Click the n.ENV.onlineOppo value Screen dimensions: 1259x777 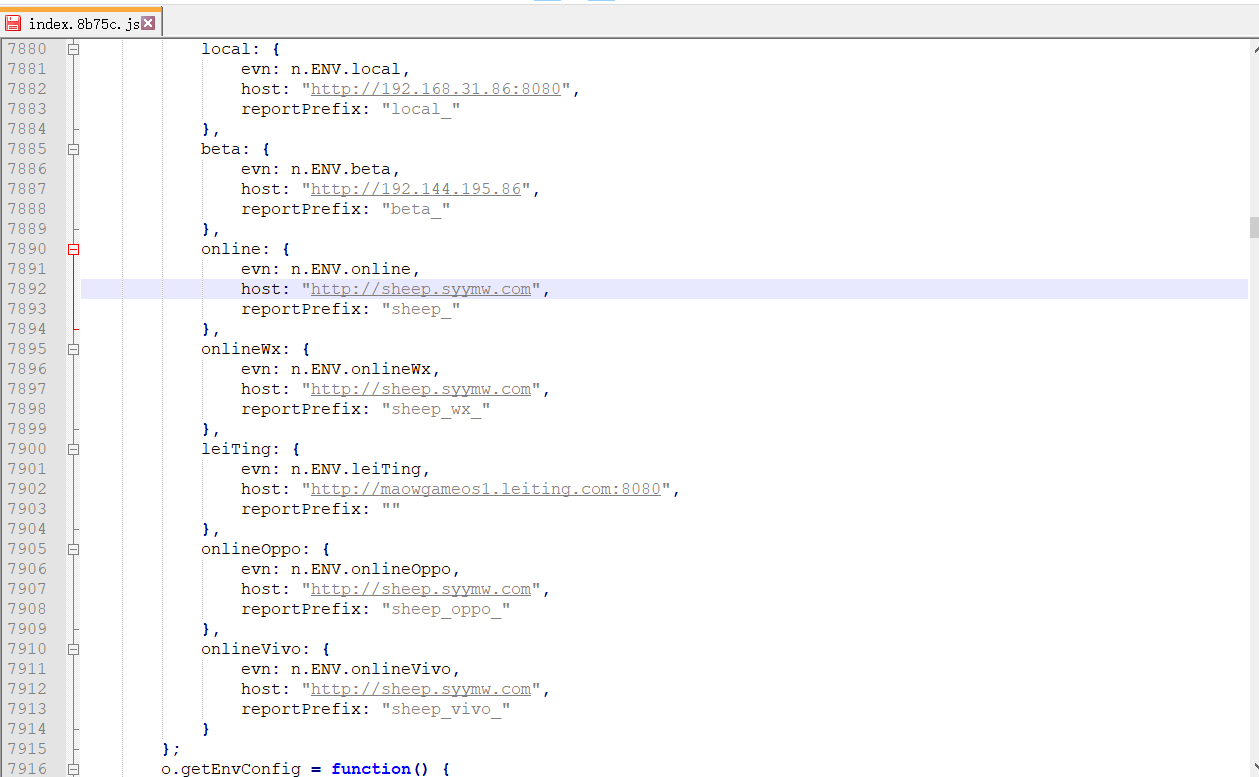pos(371,569)
